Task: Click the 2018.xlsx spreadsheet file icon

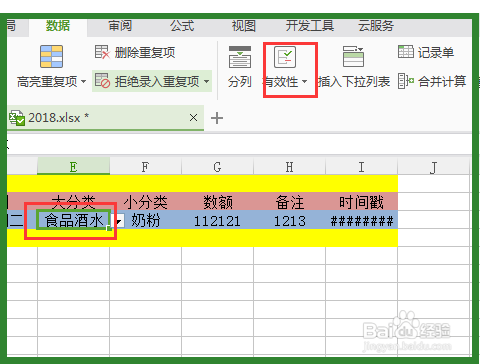Action: click(x=16, y=118)
